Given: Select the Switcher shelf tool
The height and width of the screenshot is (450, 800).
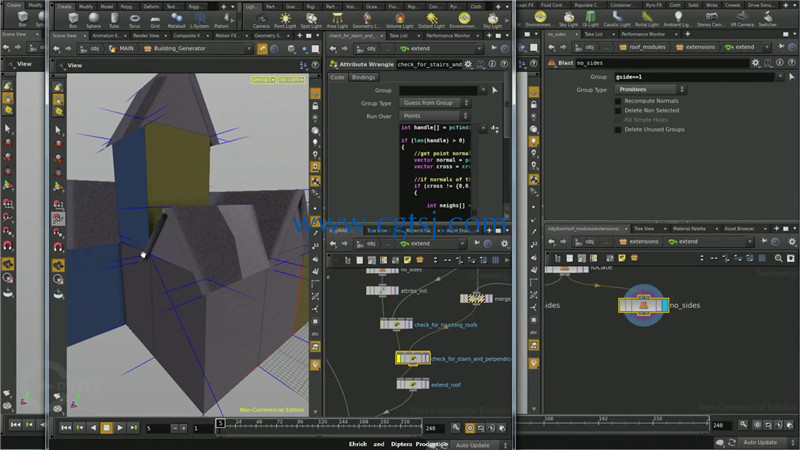Looking at the screenshot, I should click(x=767, y=19).
